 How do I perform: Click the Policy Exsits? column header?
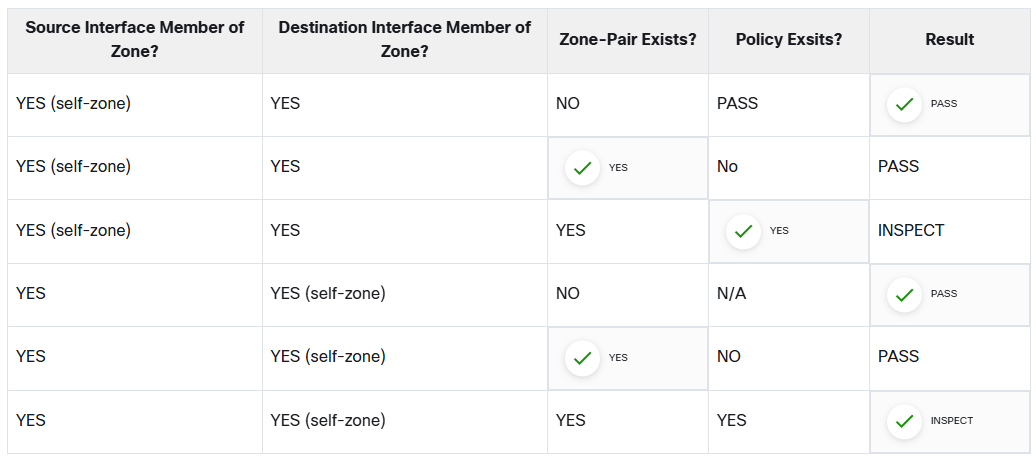(789, 40)
